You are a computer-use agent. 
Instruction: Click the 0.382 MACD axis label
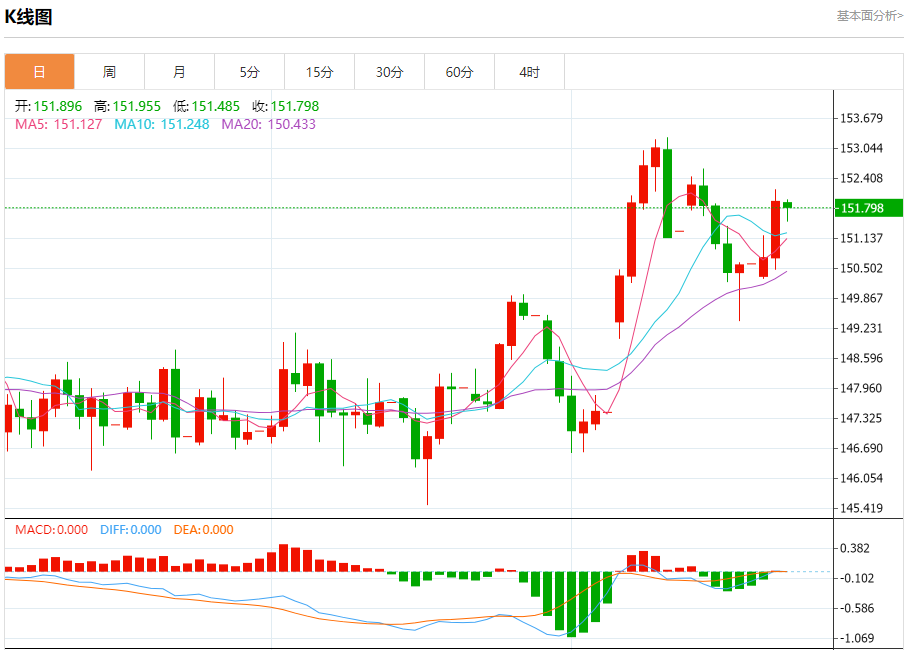[855, 548]
